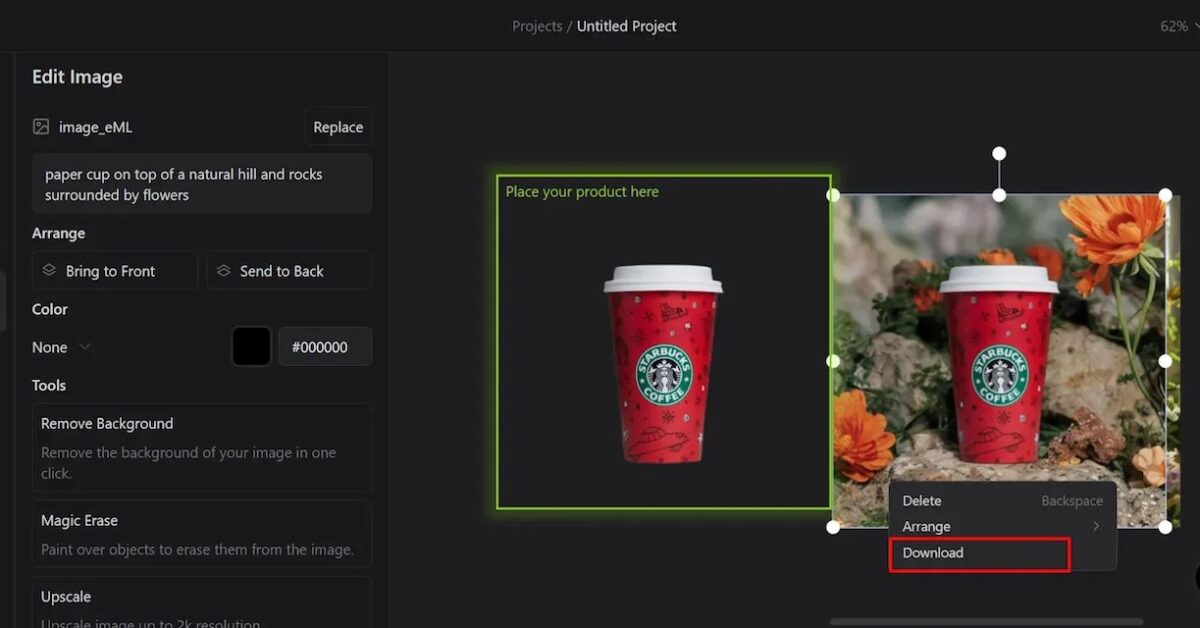The image size is (1200, 628).
Task: Select Delete in the context menu
Action: (x=922, y=501)
